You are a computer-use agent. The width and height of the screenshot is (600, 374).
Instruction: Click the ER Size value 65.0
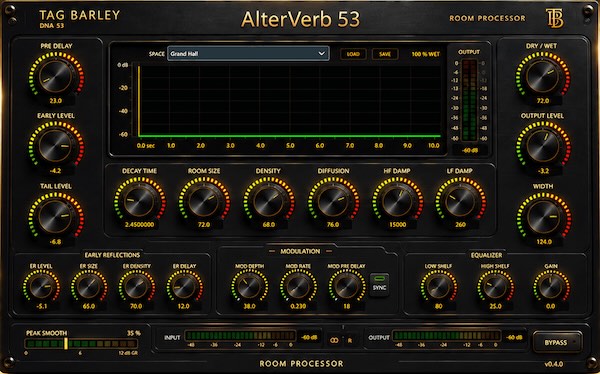point(89,306)
